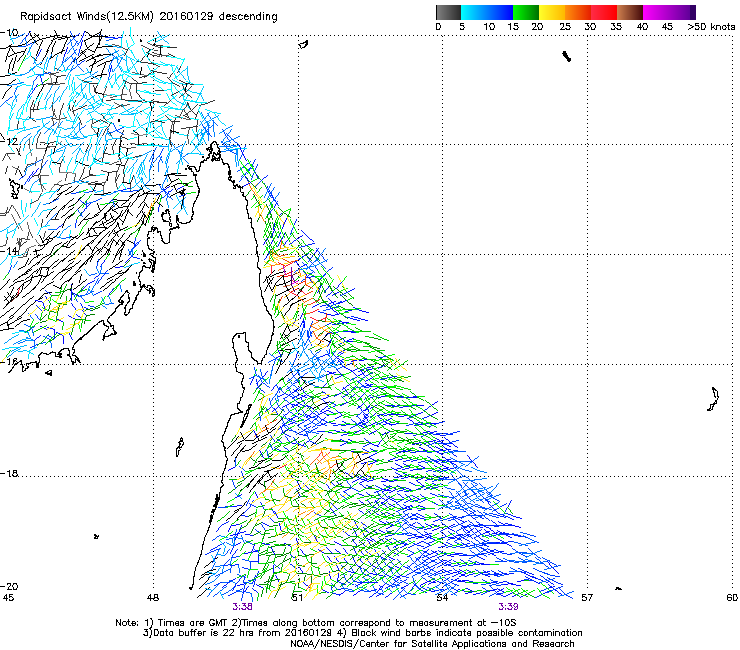Image resolution: width=740 pixels, height=650 pixels.
Task: Select the latitude label '-20'
Action: (9, 586)
